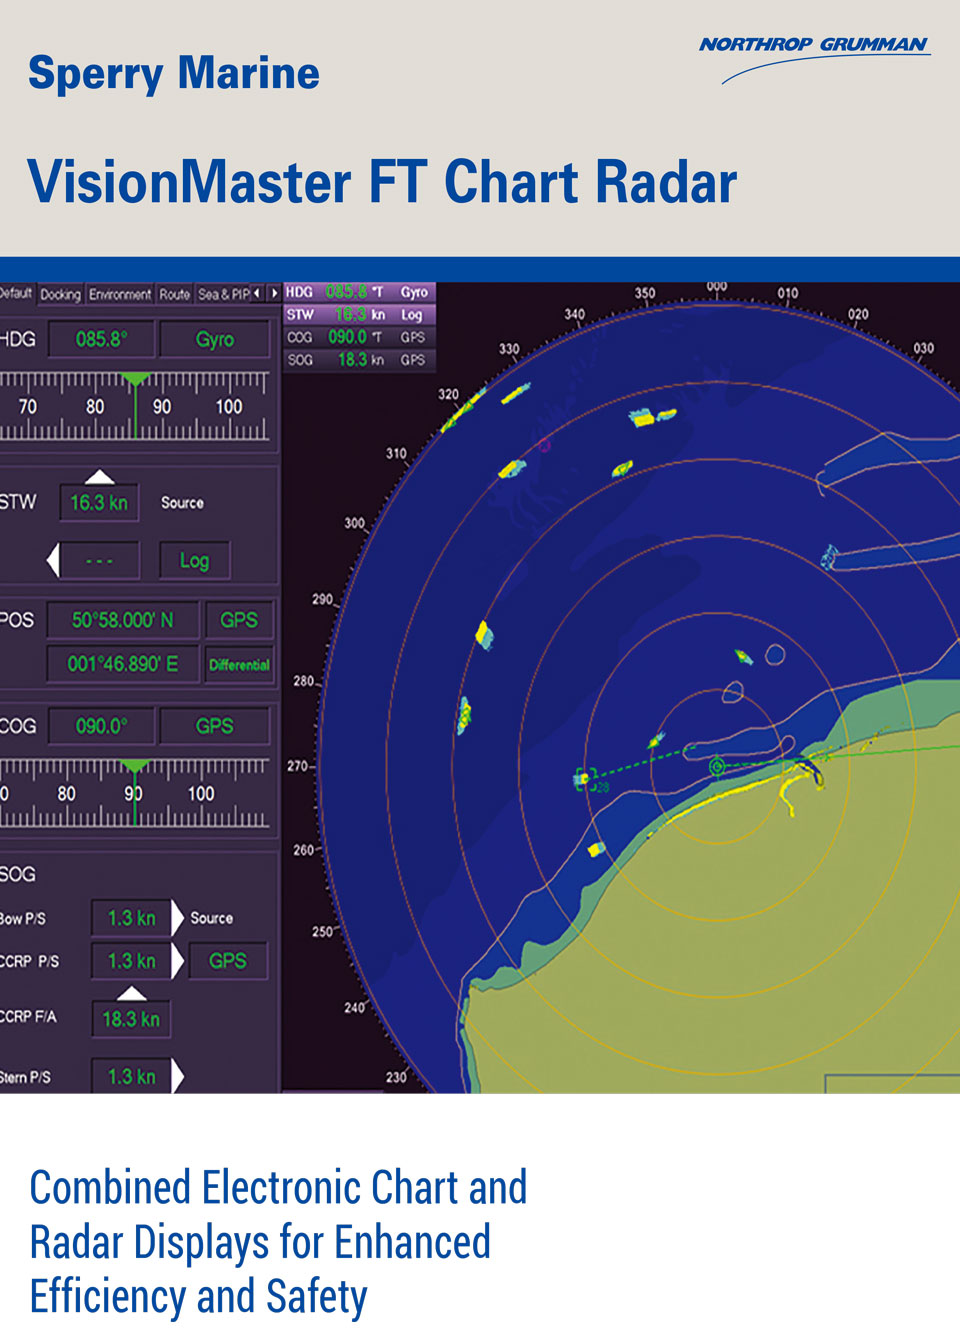Click the left tab scroll arrow
Image resolution: width=960 pixels, height=1334 pixels.
coord(257,293)
